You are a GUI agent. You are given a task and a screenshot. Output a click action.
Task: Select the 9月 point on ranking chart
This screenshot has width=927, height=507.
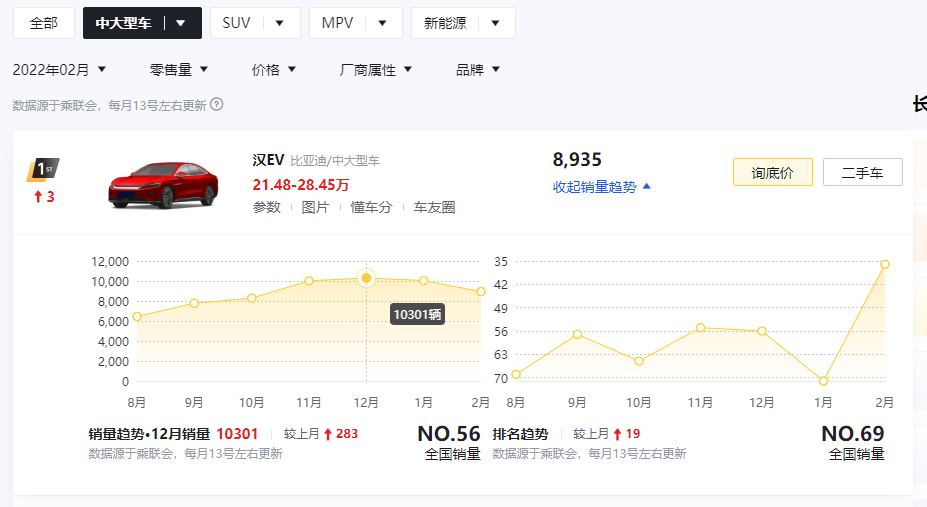pos(578,334)
